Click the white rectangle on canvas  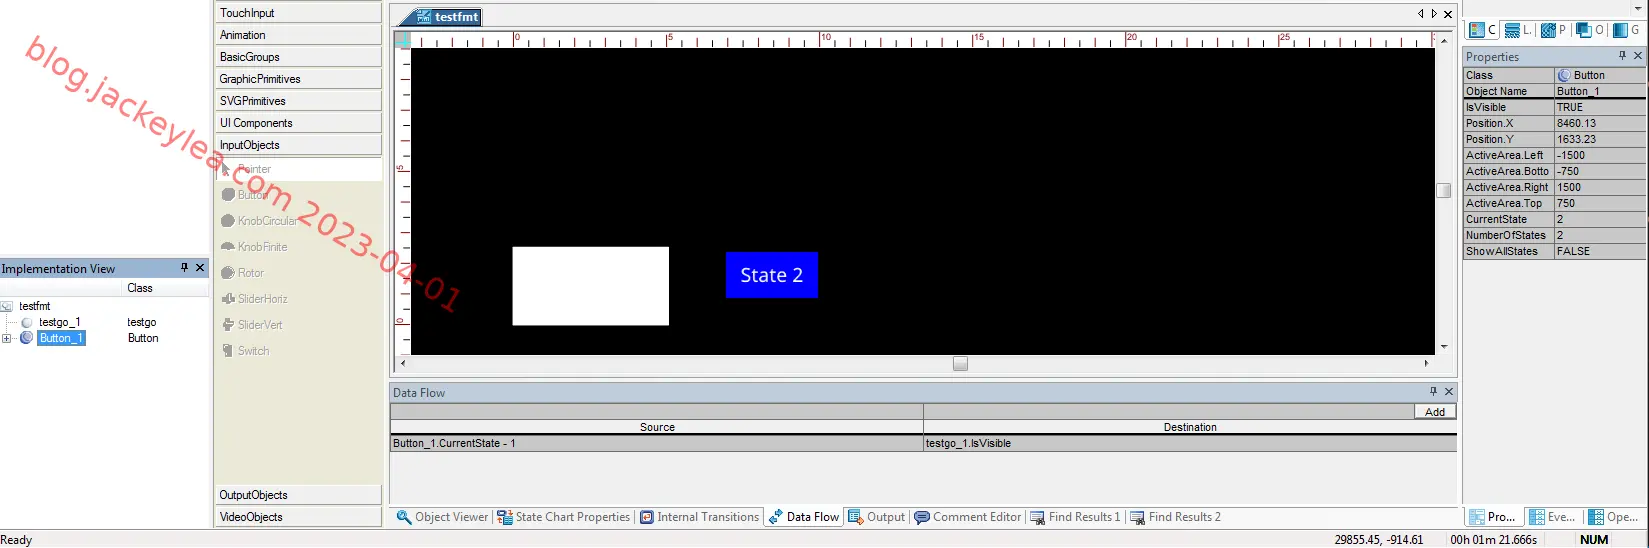point(590,286)
